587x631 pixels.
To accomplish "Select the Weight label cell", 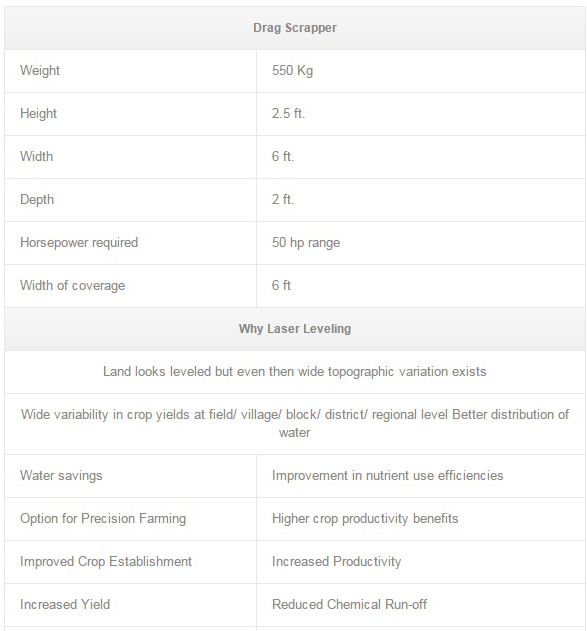I will pyautogui.click(x=130, y=71).
